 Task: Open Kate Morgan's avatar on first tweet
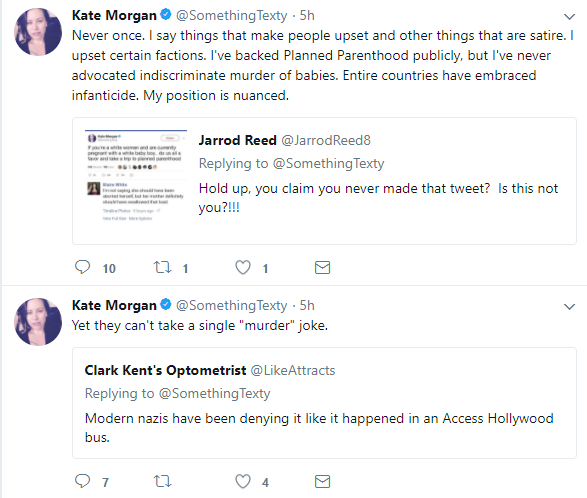[38, 32]
